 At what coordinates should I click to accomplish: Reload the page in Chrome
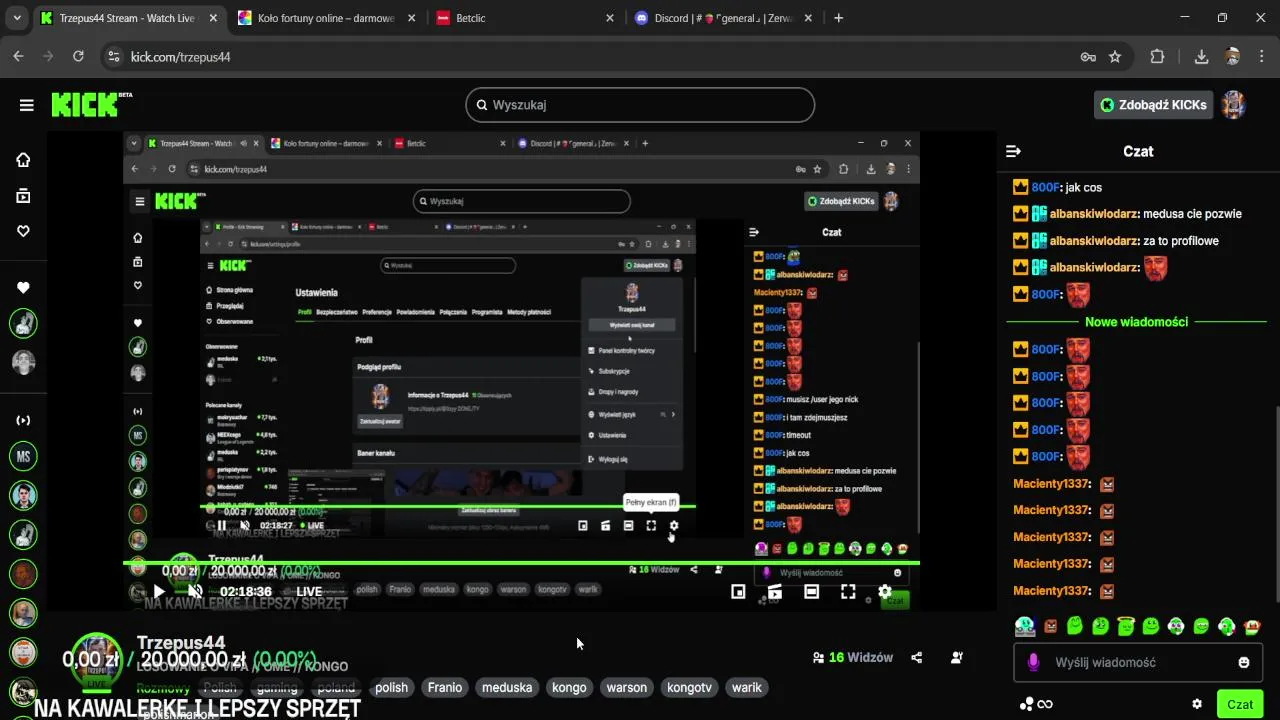(x=78, y=57)
